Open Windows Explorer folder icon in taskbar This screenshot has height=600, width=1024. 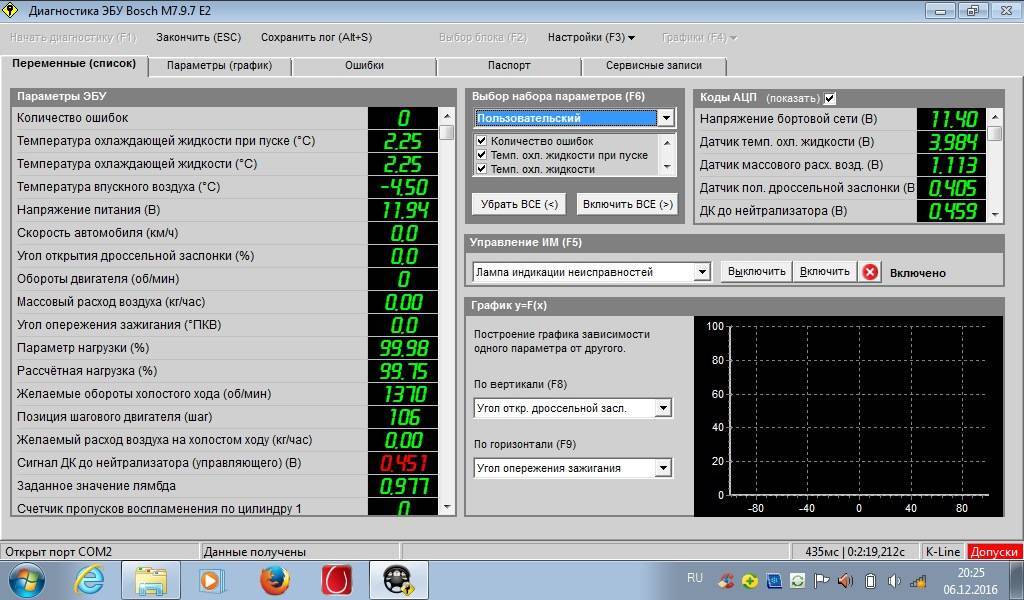click(x=151, y=580)
